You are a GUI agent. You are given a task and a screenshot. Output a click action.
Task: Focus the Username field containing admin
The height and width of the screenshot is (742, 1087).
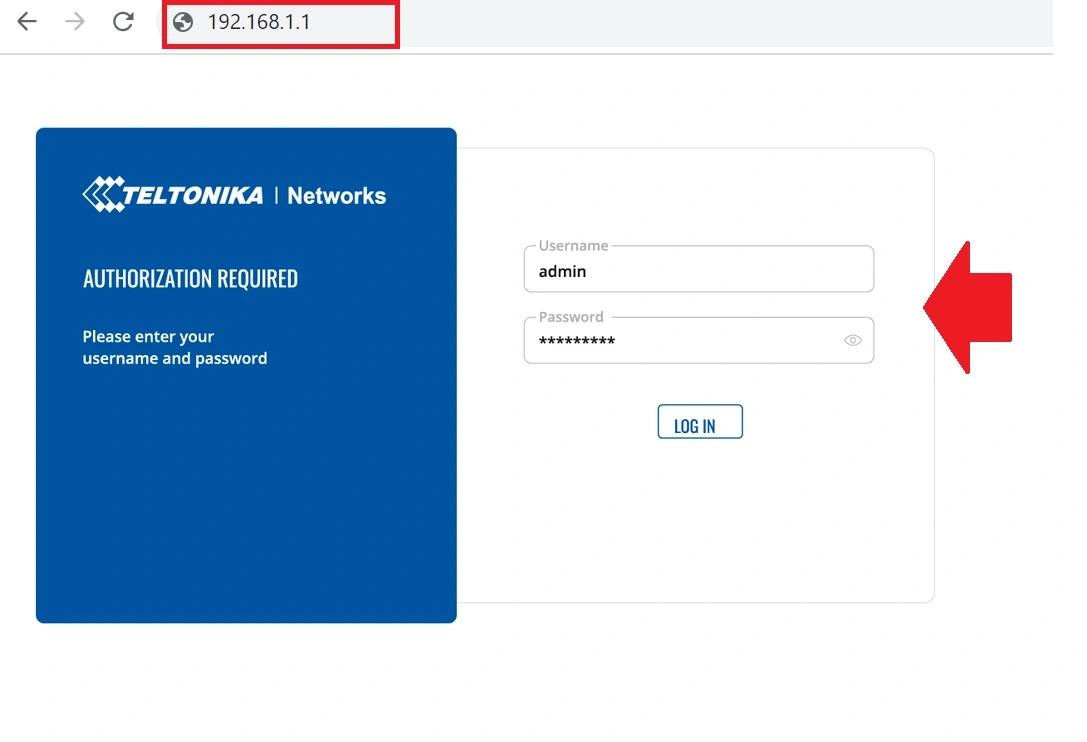(x=698, y=271)
